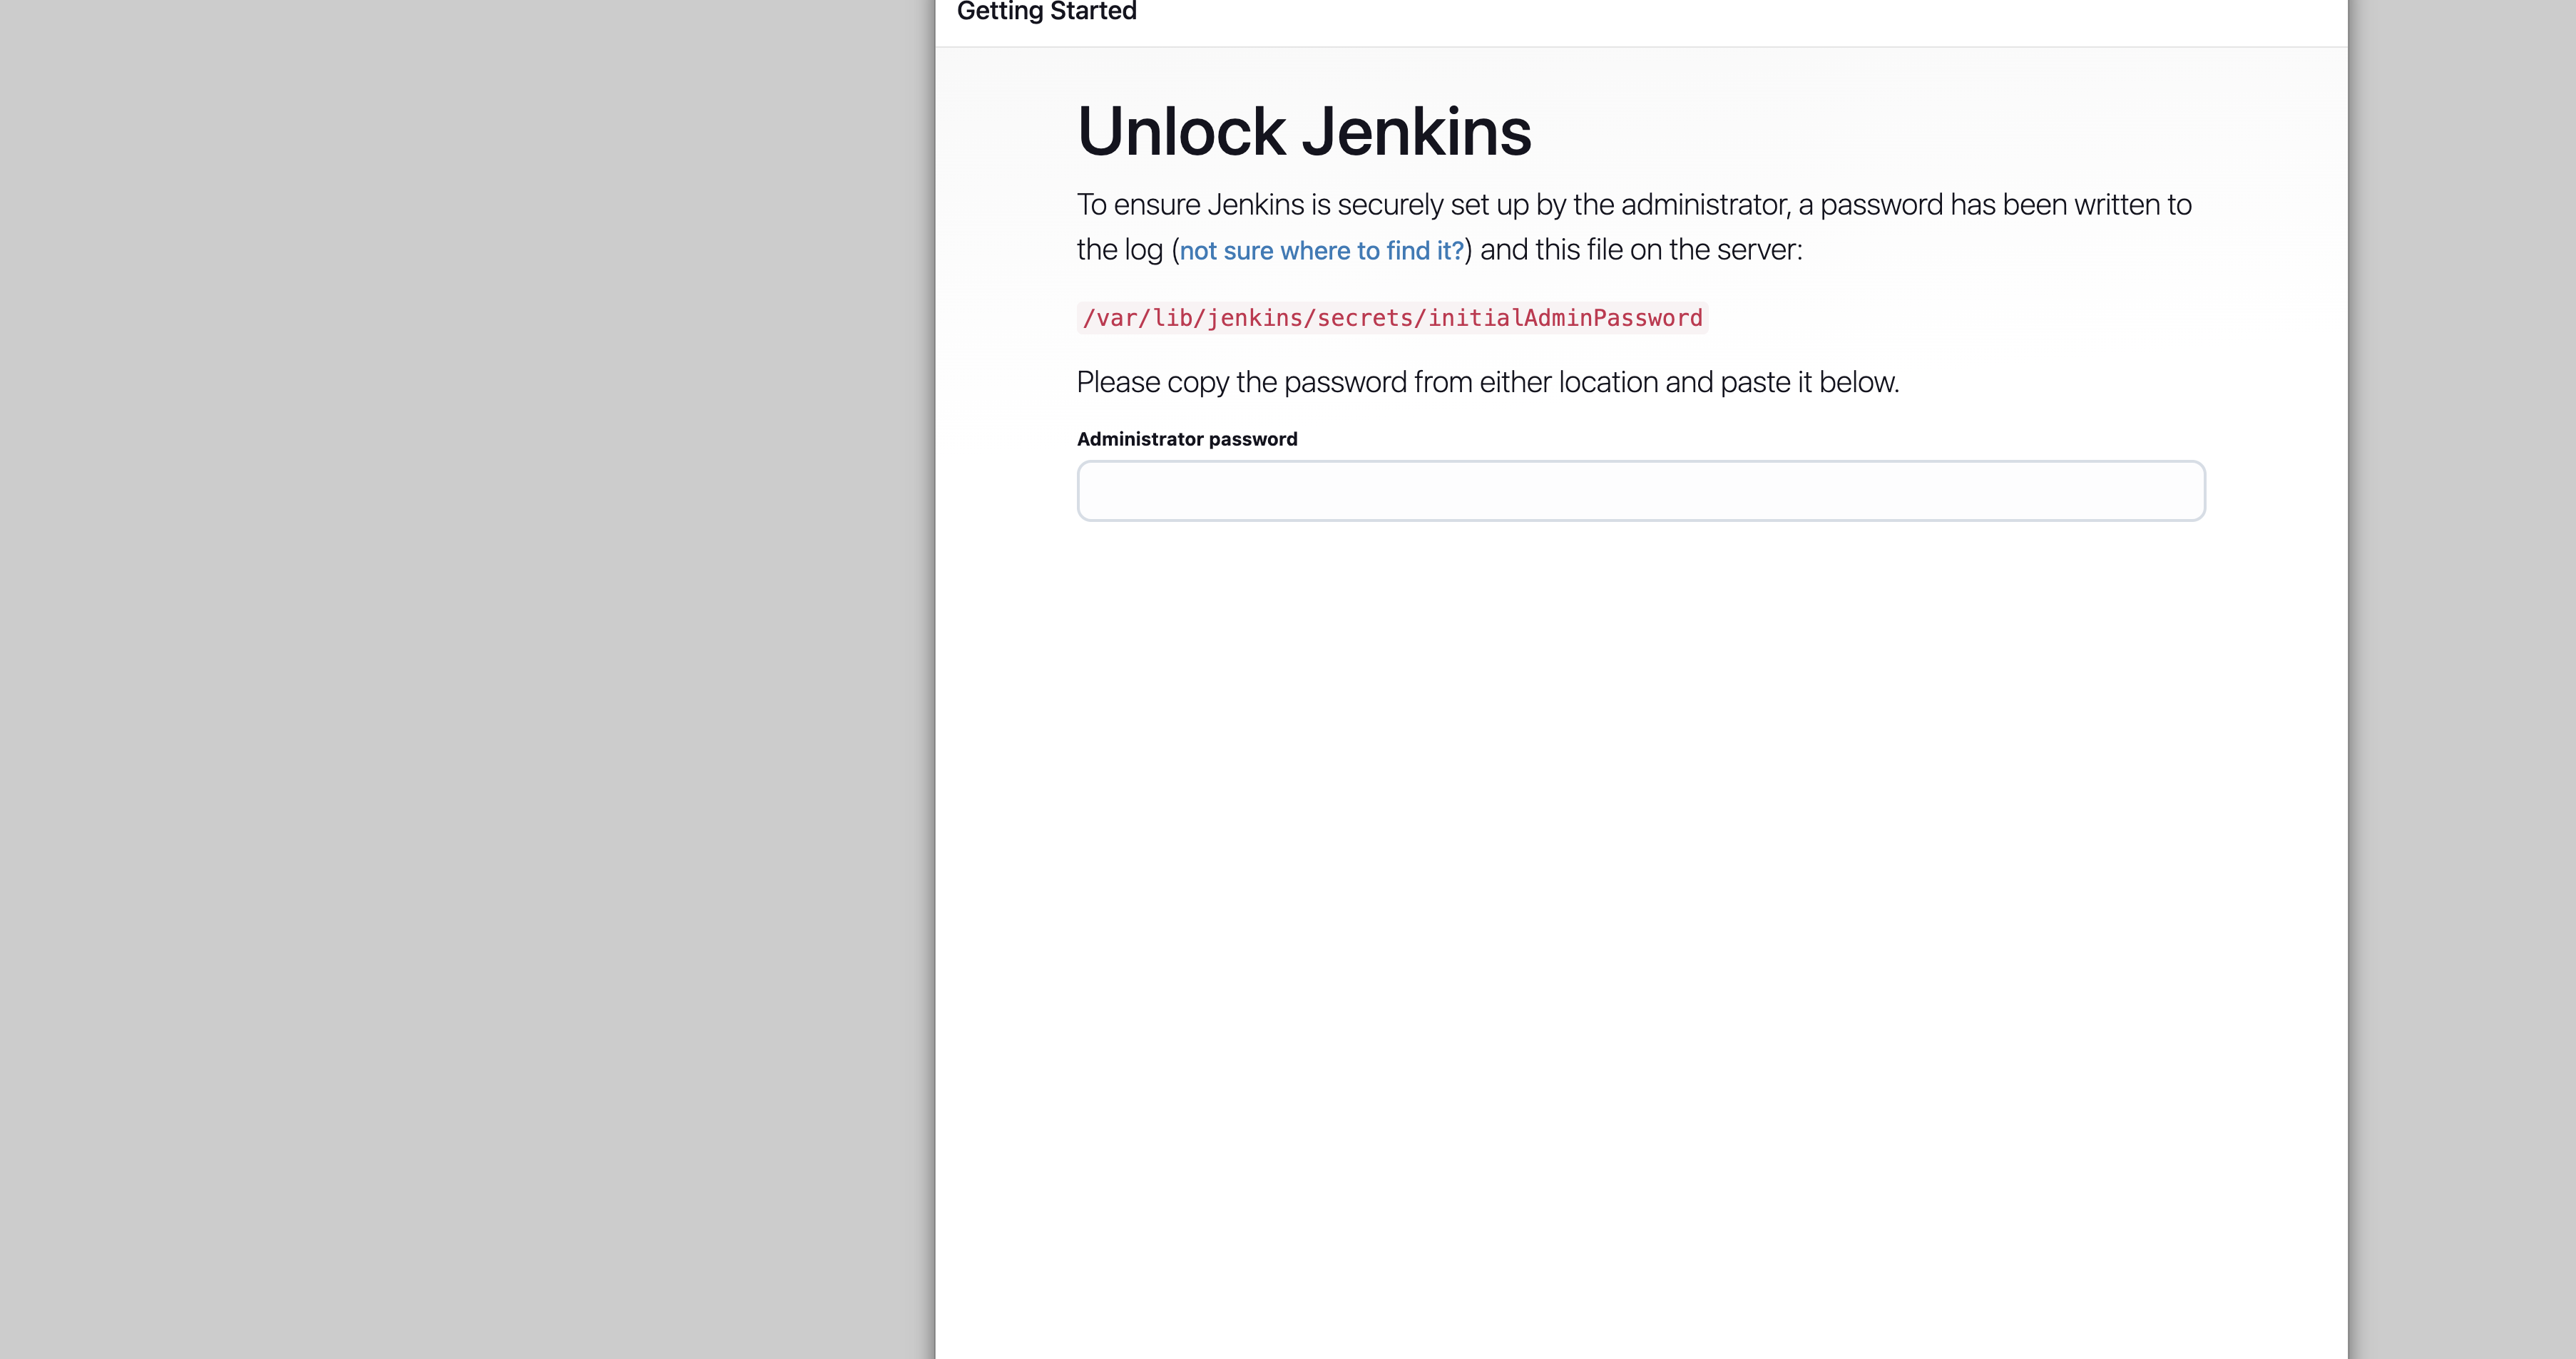The width and height of the screenshot is (2576, 1359).
Task: Click 'Please copy the password from either location' text
Action: (x=1367, y=382)
